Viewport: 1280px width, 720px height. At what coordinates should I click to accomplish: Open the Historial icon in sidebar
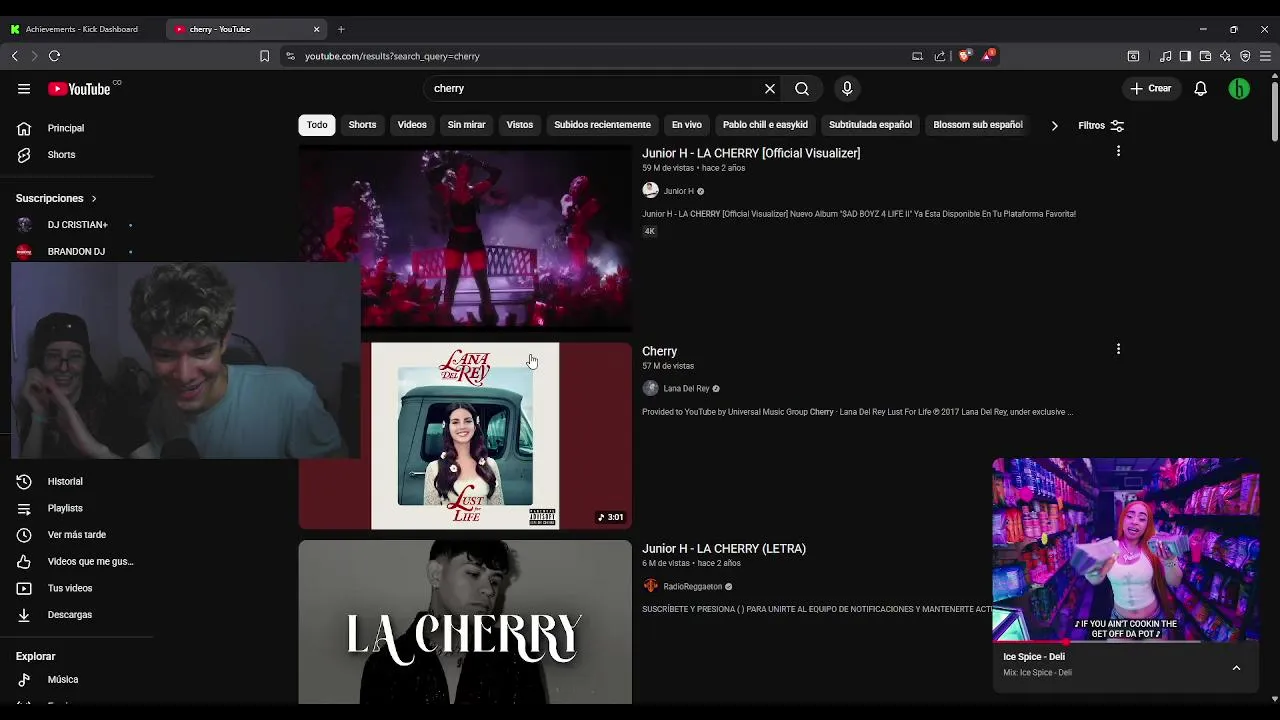click(x=24, y=482)
